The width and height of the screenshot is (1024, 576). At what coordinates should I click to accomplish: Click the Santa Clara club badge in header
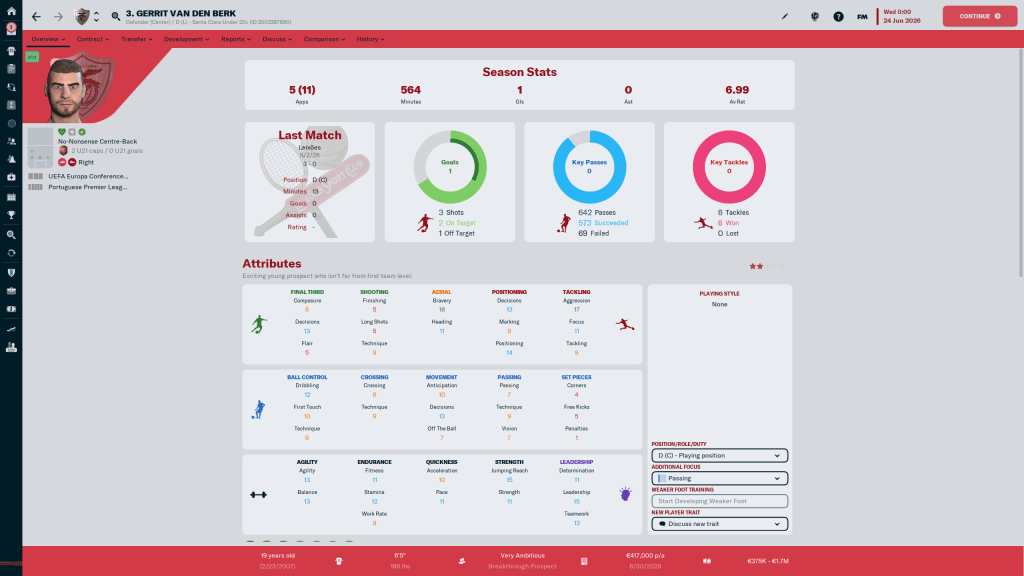click(83, 16)
